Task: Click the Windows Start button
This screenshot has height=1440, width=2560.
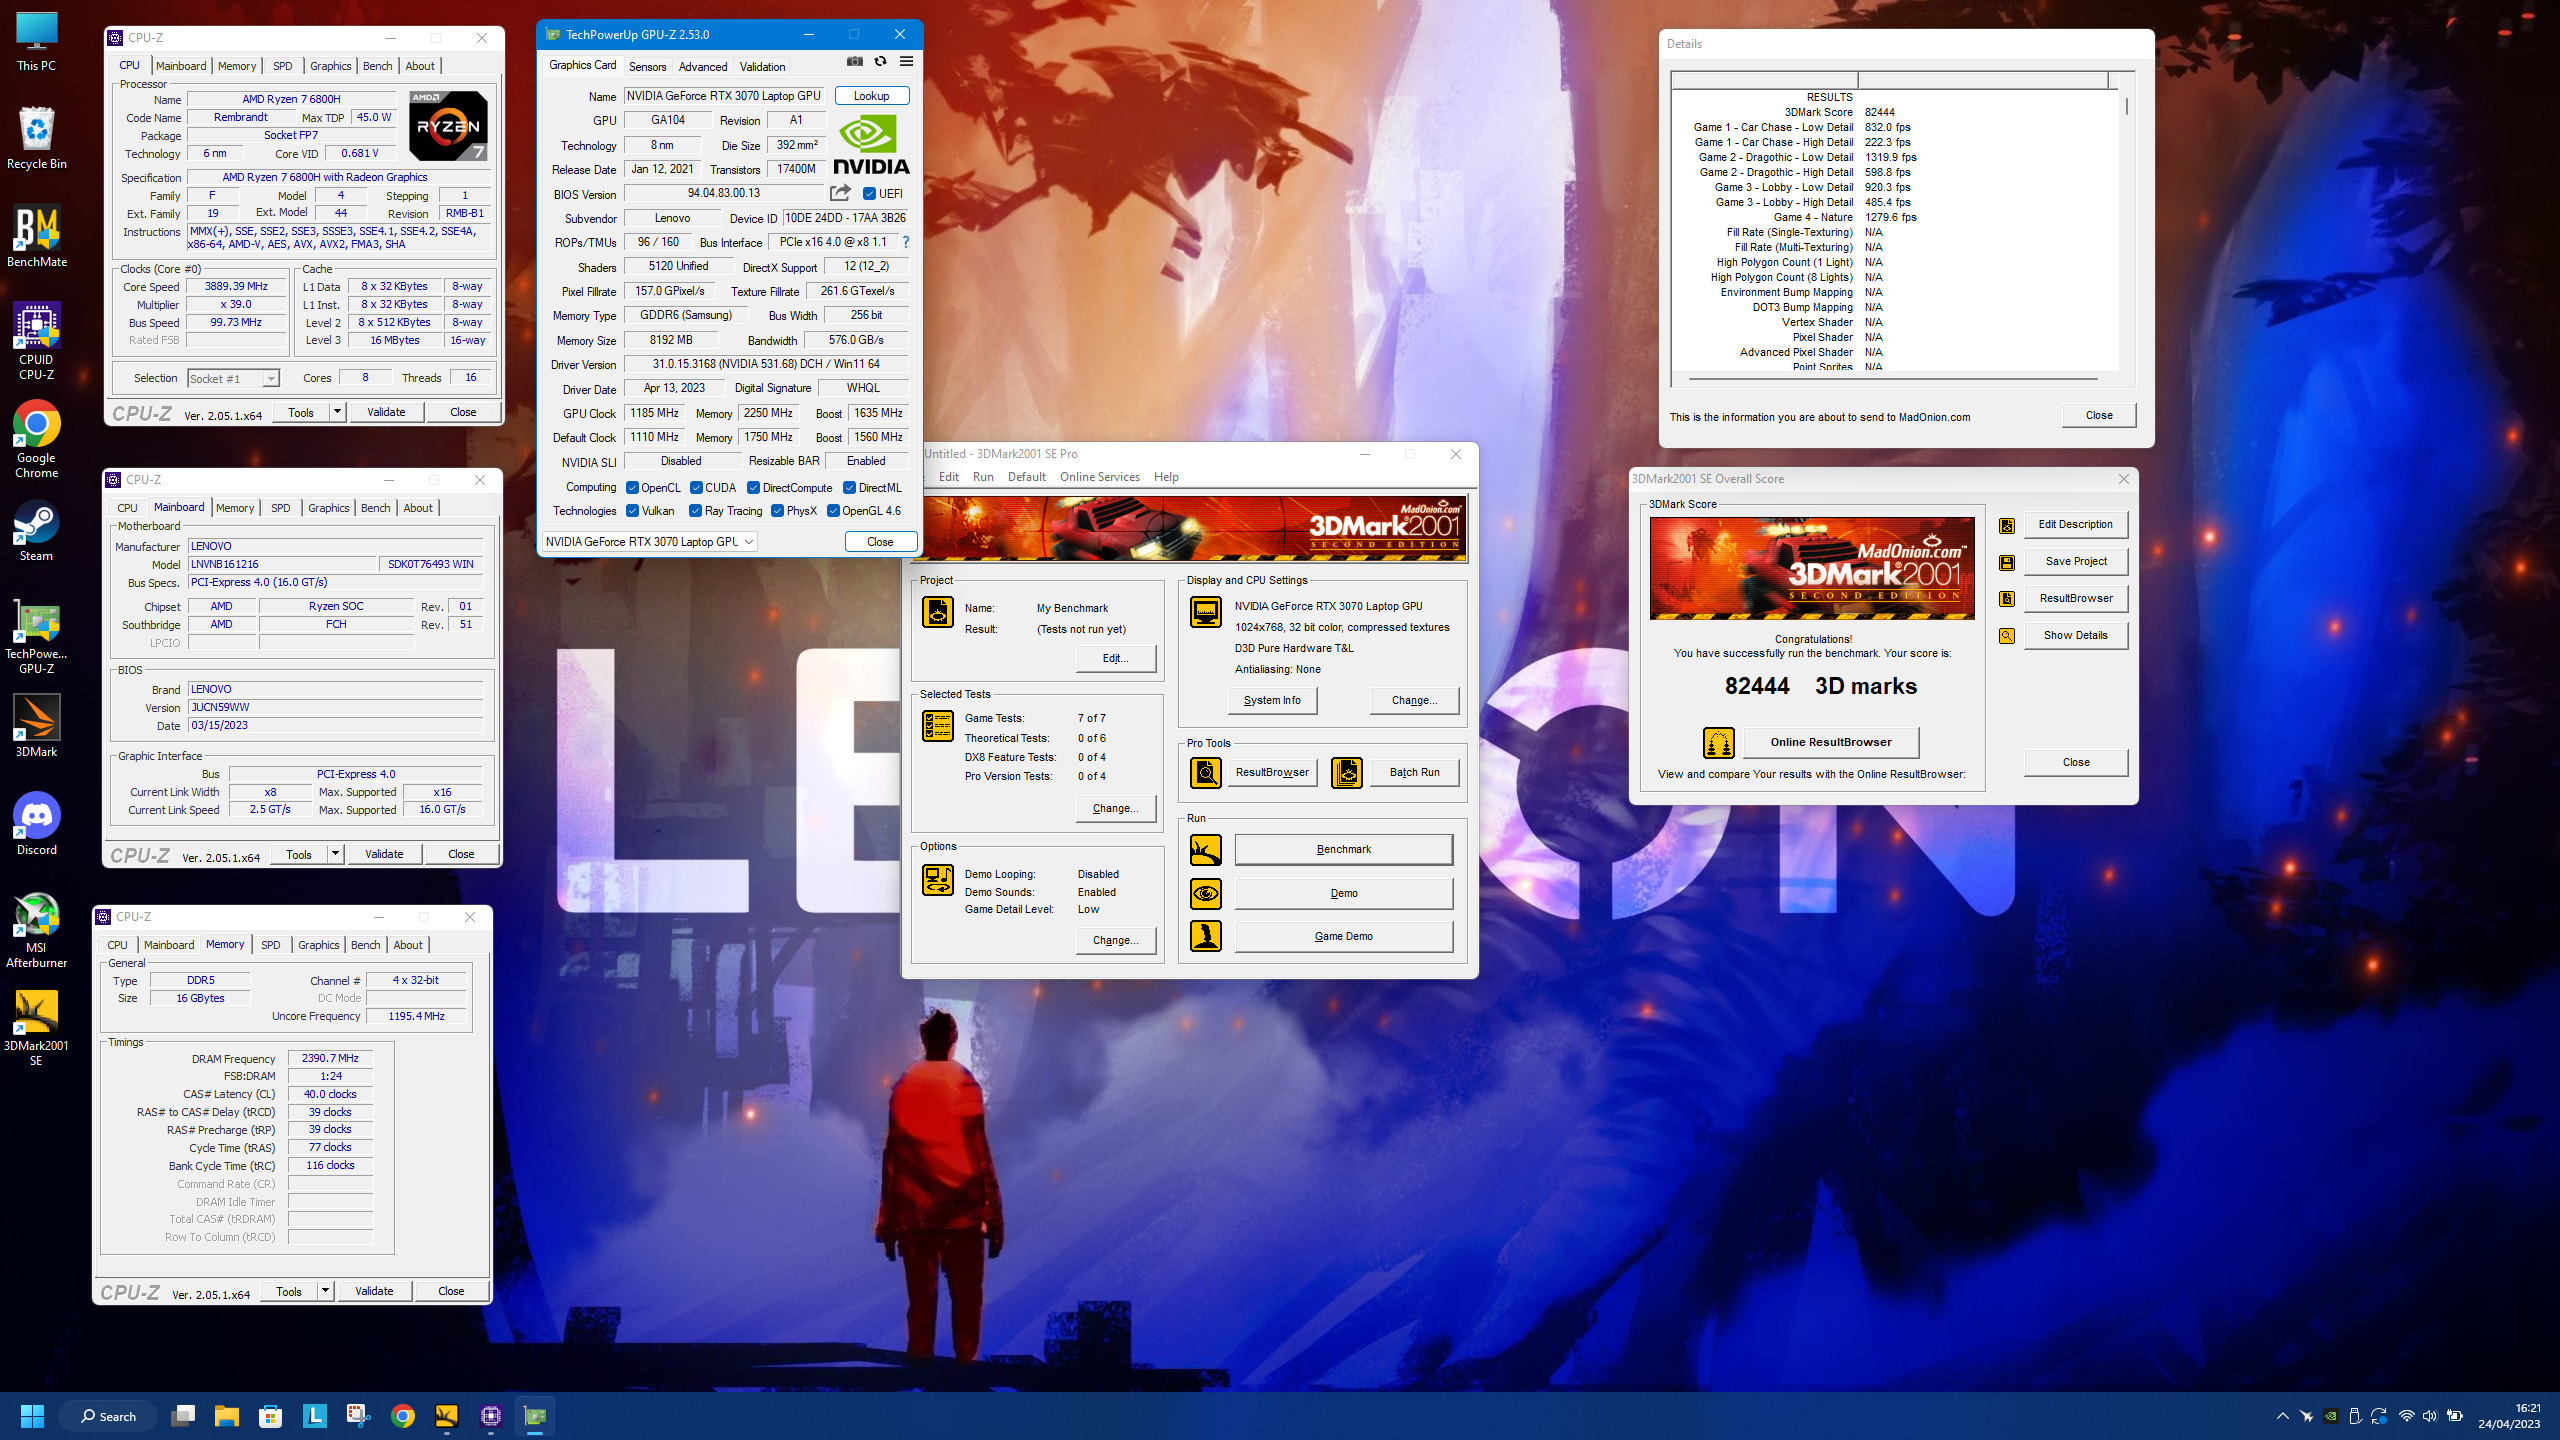Action: pos(33,1416)
